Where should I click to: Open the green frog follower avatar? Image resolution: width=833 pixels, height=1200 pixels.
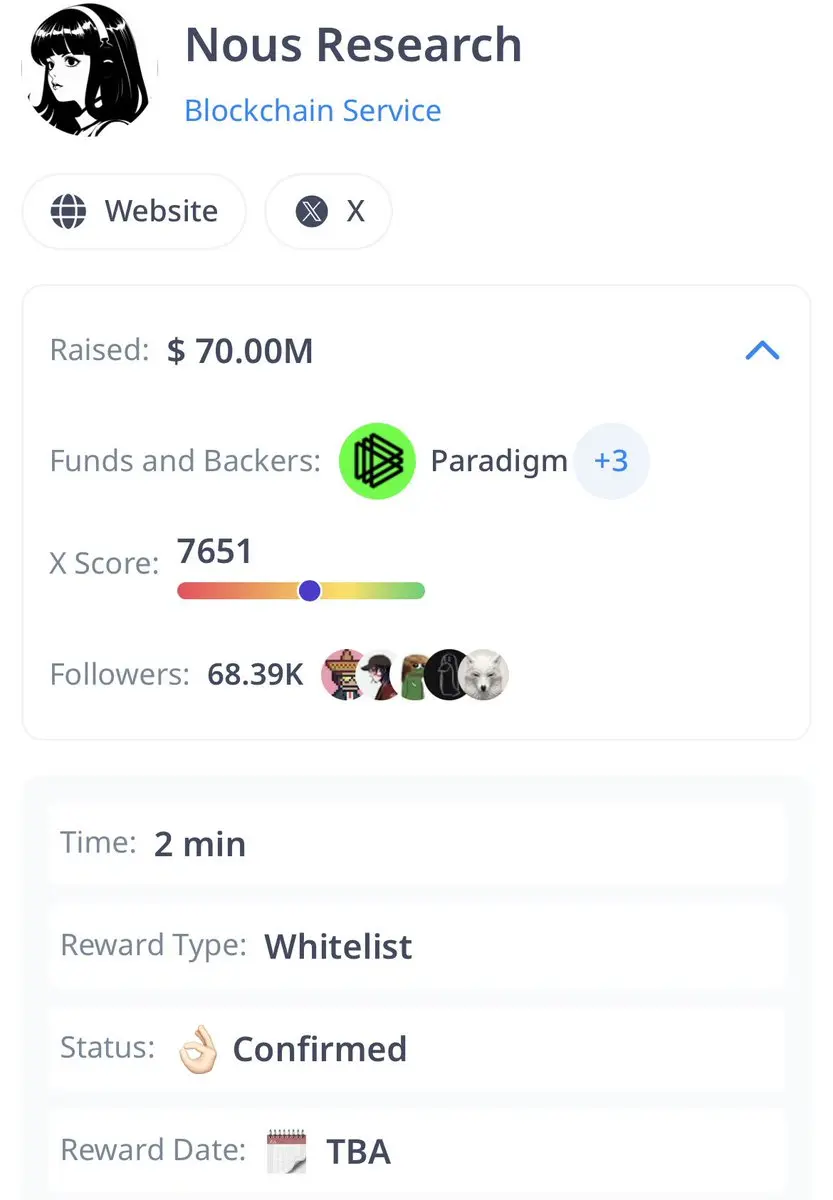411,675
